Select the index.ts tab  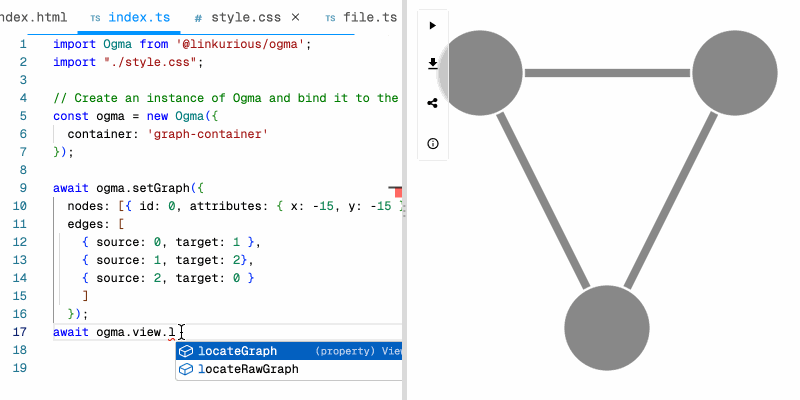click(129, 18)
